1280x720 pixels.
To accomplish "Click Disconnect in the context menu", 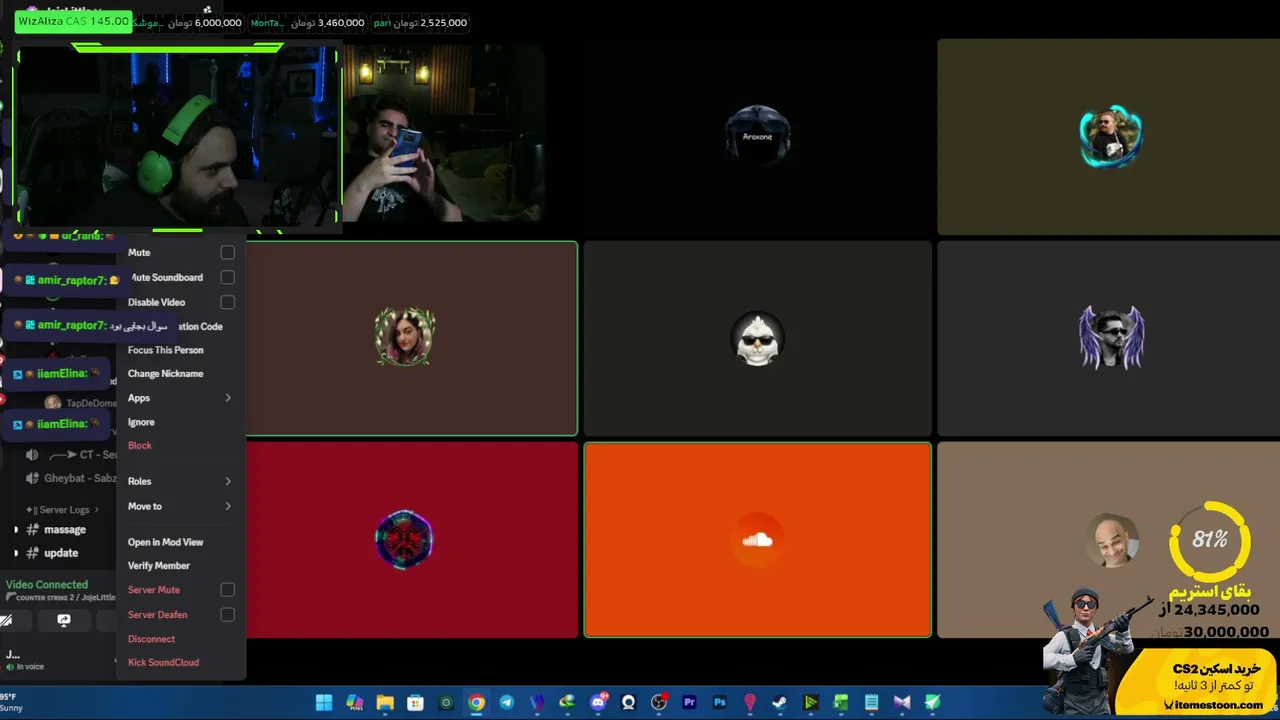I will pos(151,639).
